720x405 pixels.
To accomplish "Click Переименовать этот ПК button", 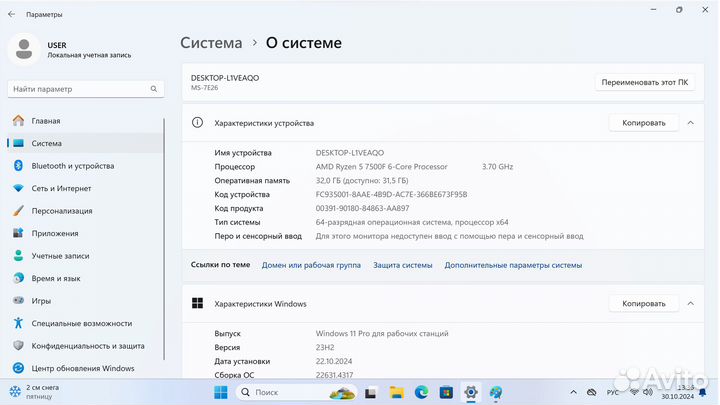I will 645,82.
